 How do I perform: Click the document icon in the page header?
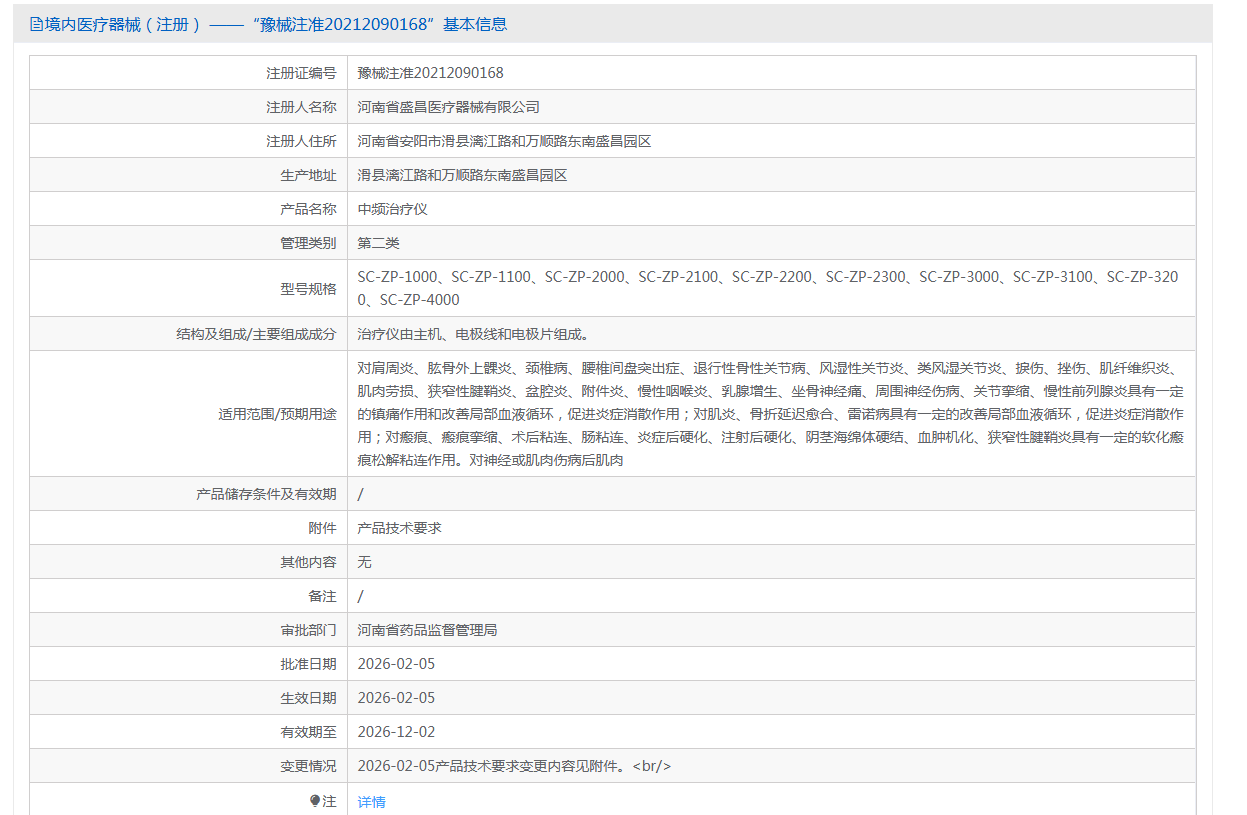pyautogui.click(x=36, y=24)
